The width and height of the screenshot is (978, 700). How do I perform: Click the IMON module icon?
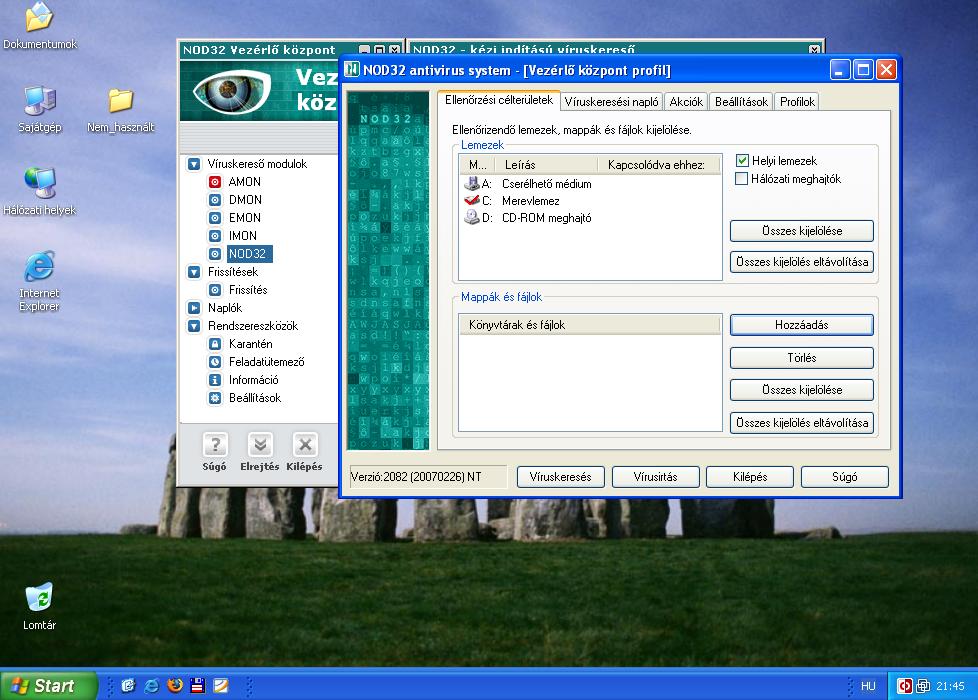(x=215, y=236)
